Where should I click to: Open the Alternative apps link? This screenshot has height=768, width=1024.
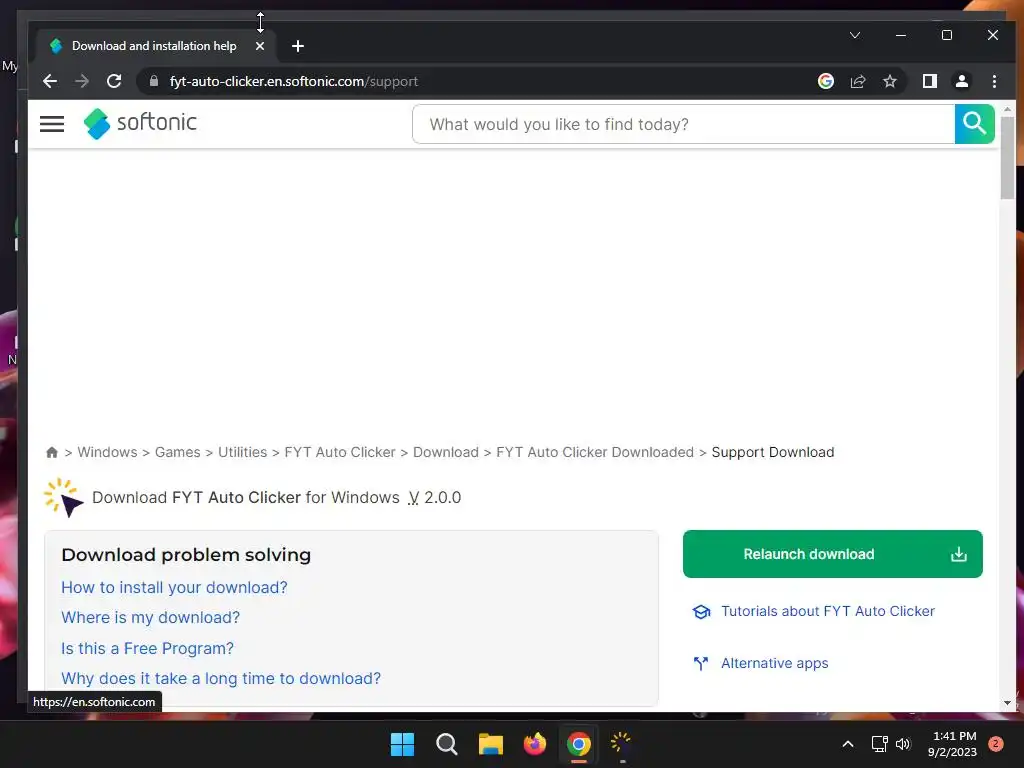click(775, 664)
